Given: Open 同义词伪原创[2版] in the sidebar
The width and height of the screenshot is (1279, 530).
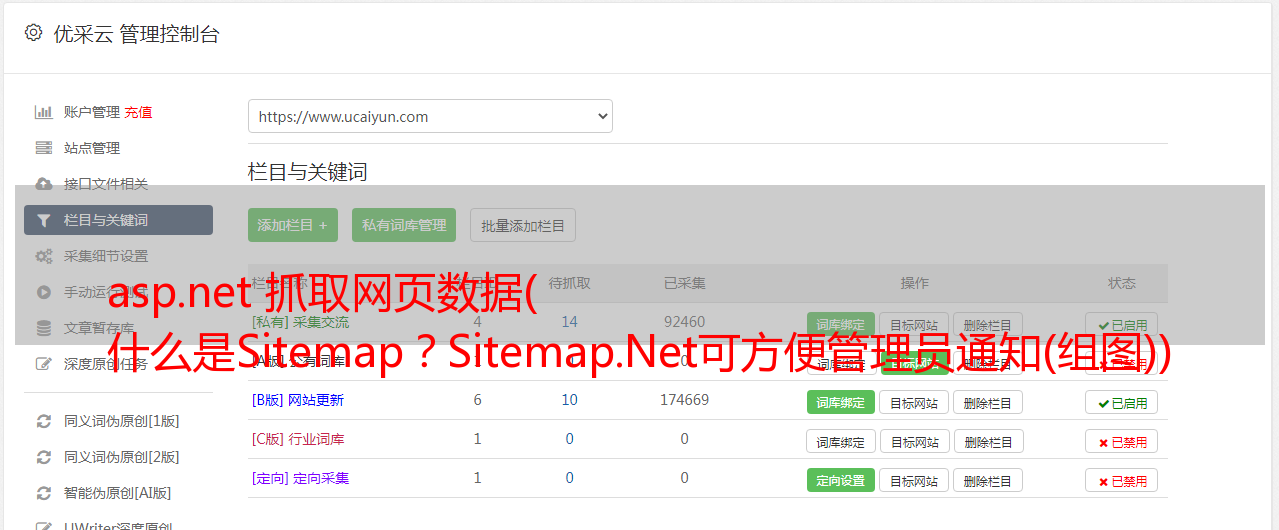Looking at the screenshot, I should pos(122,457).
